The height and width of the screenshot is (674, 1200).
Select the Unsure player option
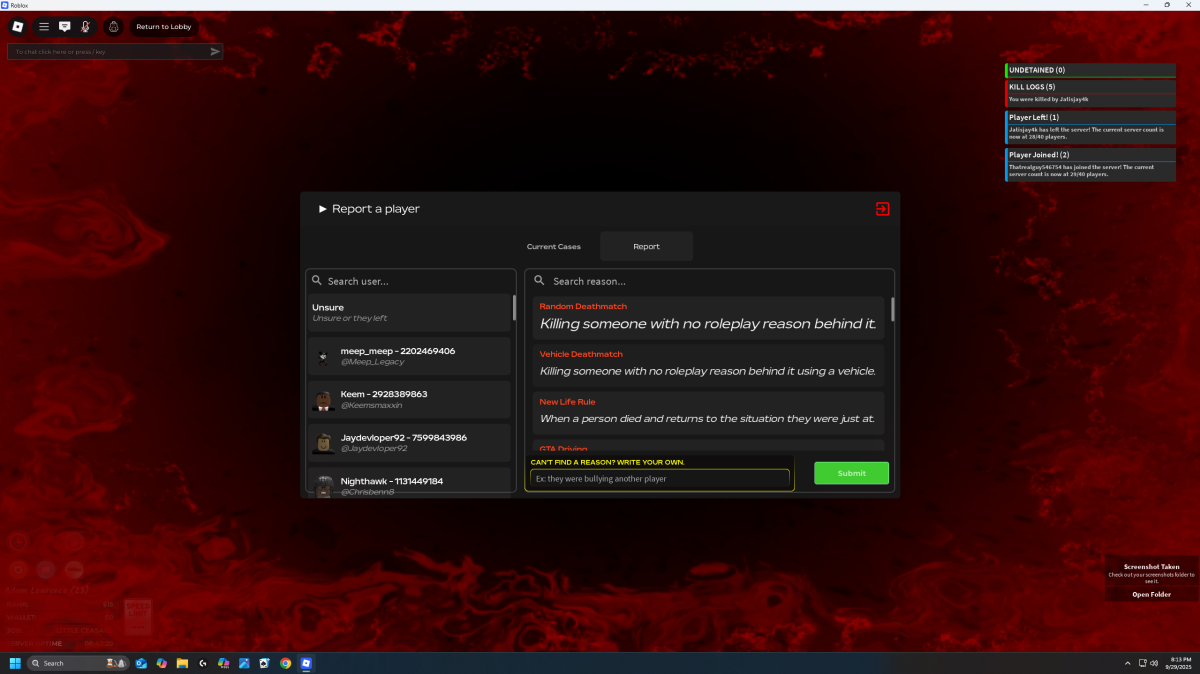(409, 312)
